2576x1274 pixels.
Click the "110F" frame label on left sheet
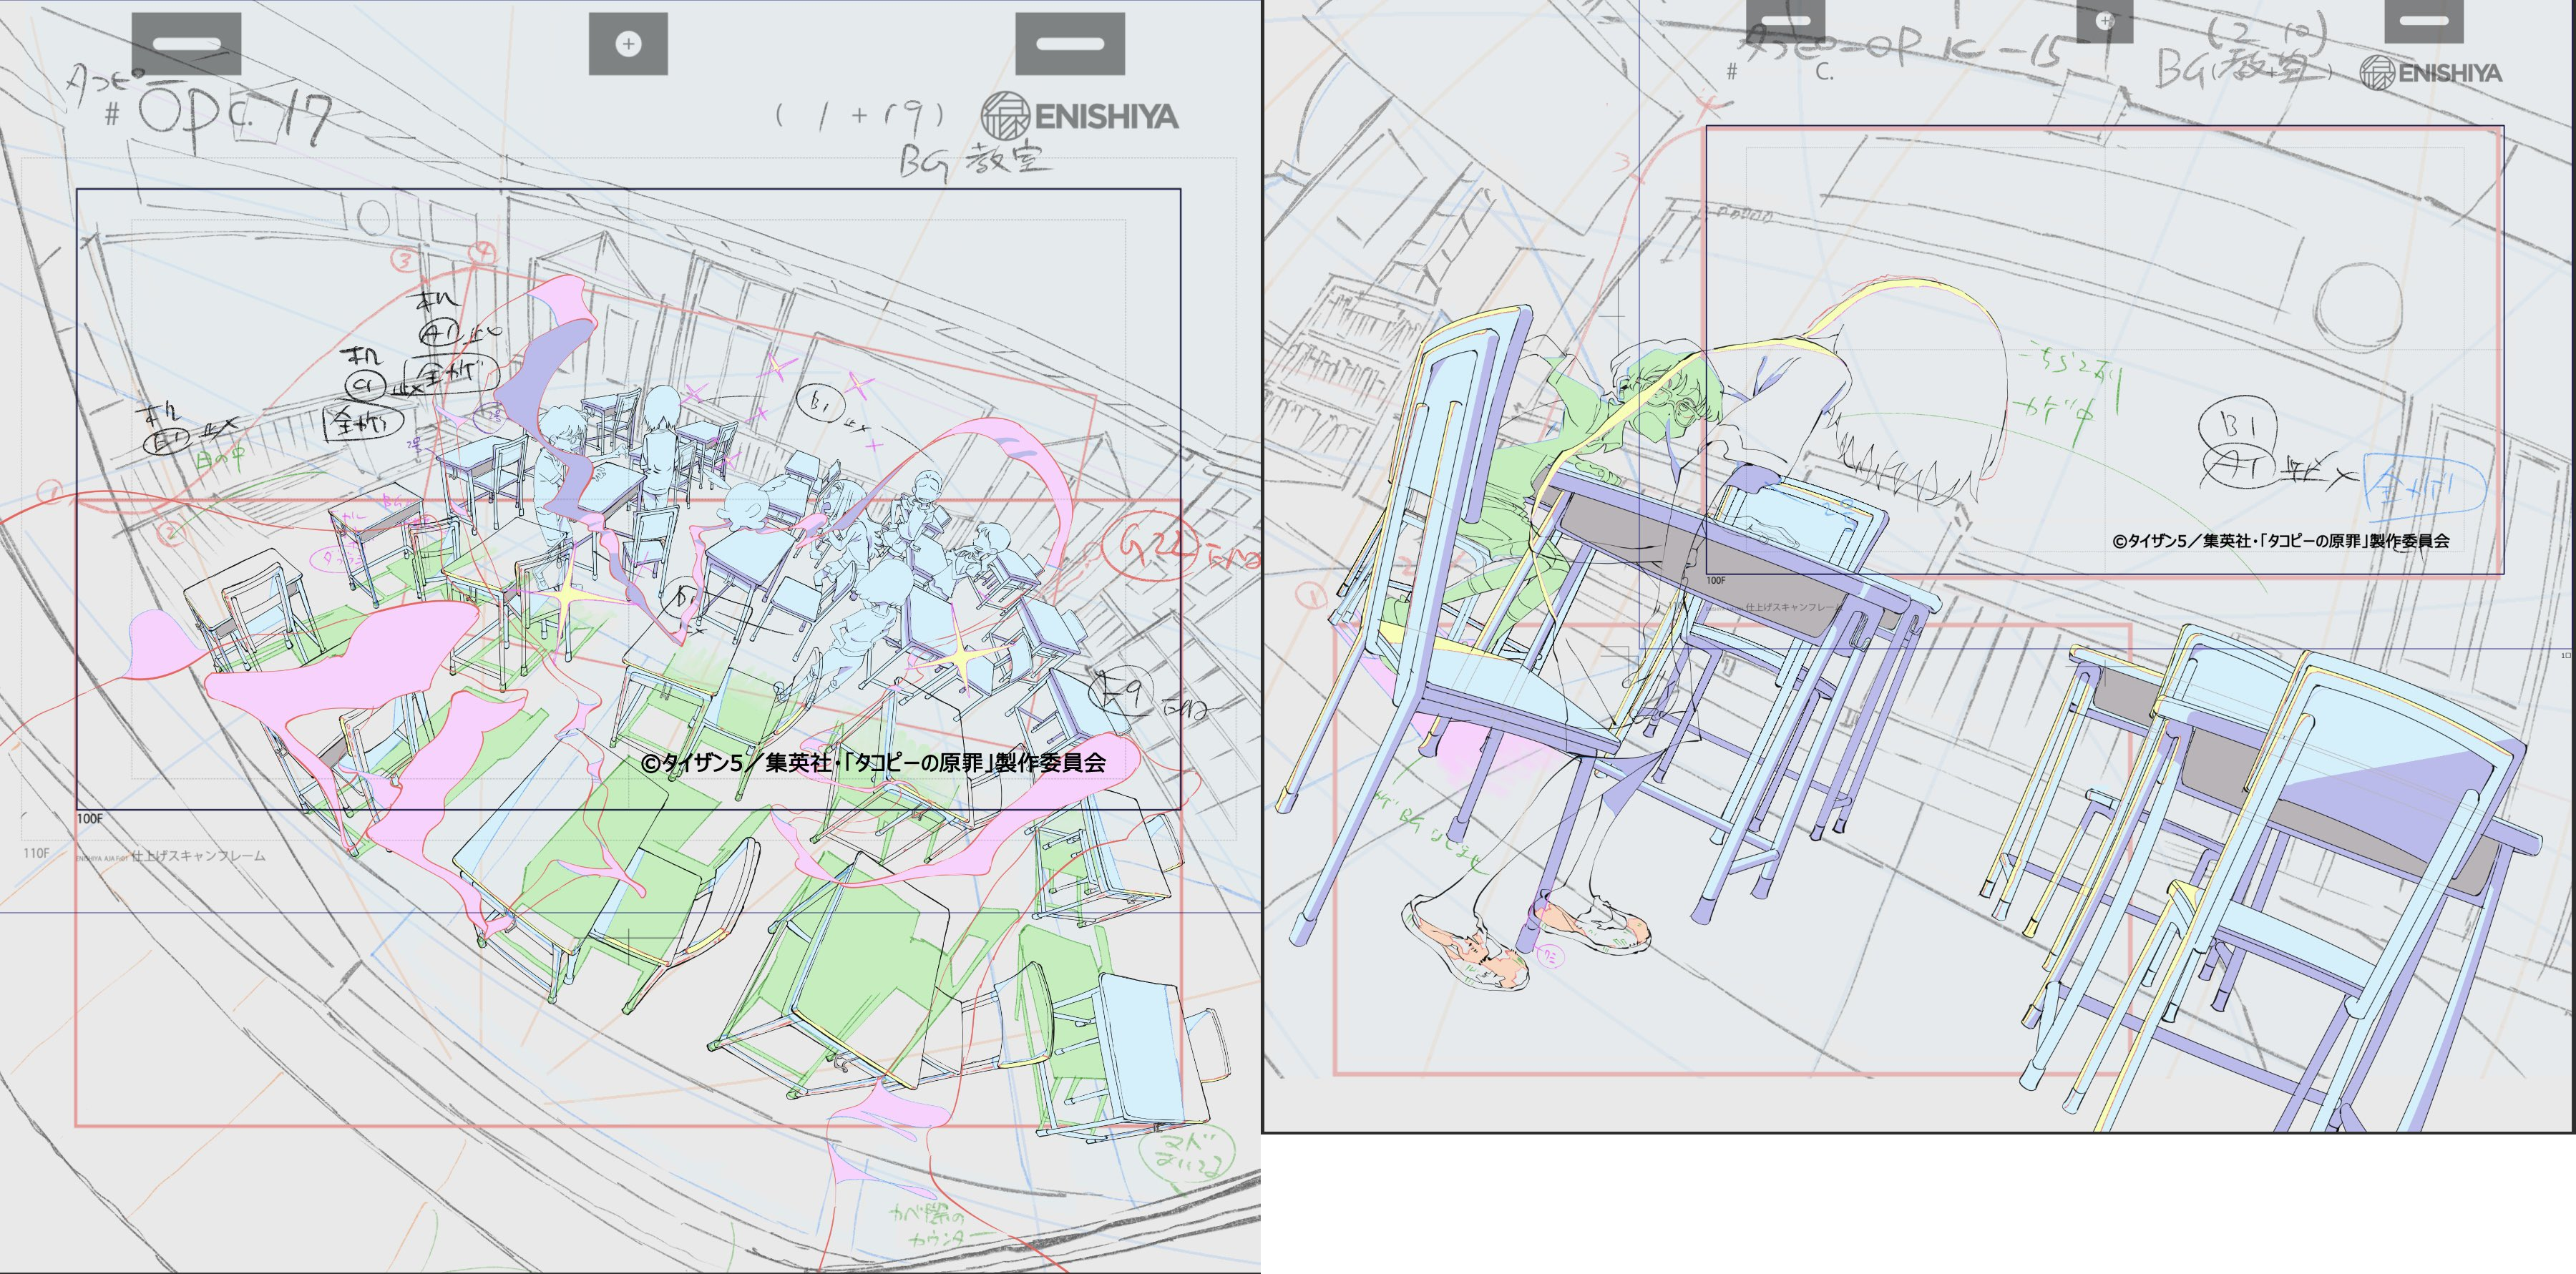tap(36, 854)
